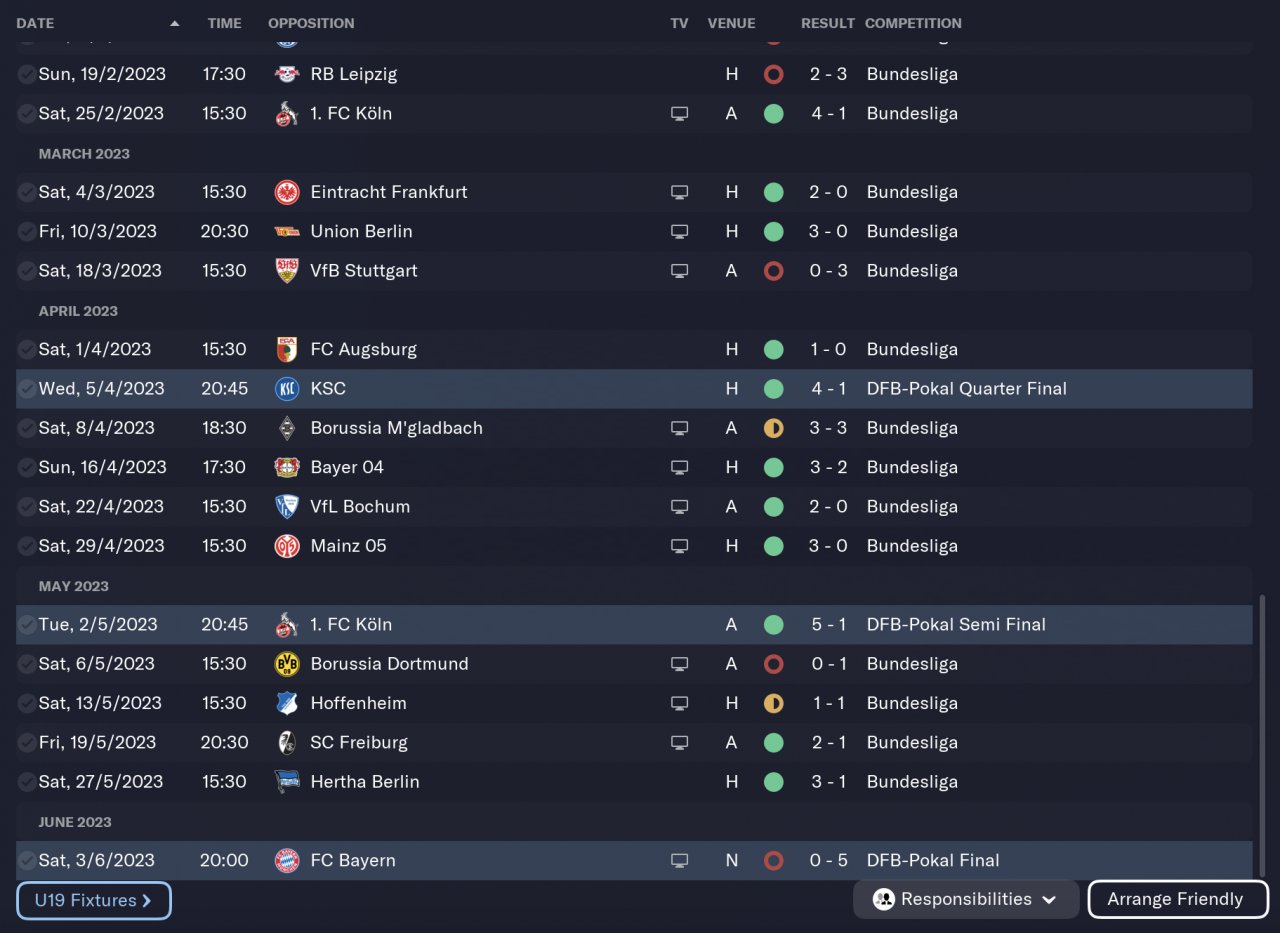Toggle the checkmark for Mainz 05 fixture

point(26,546)
